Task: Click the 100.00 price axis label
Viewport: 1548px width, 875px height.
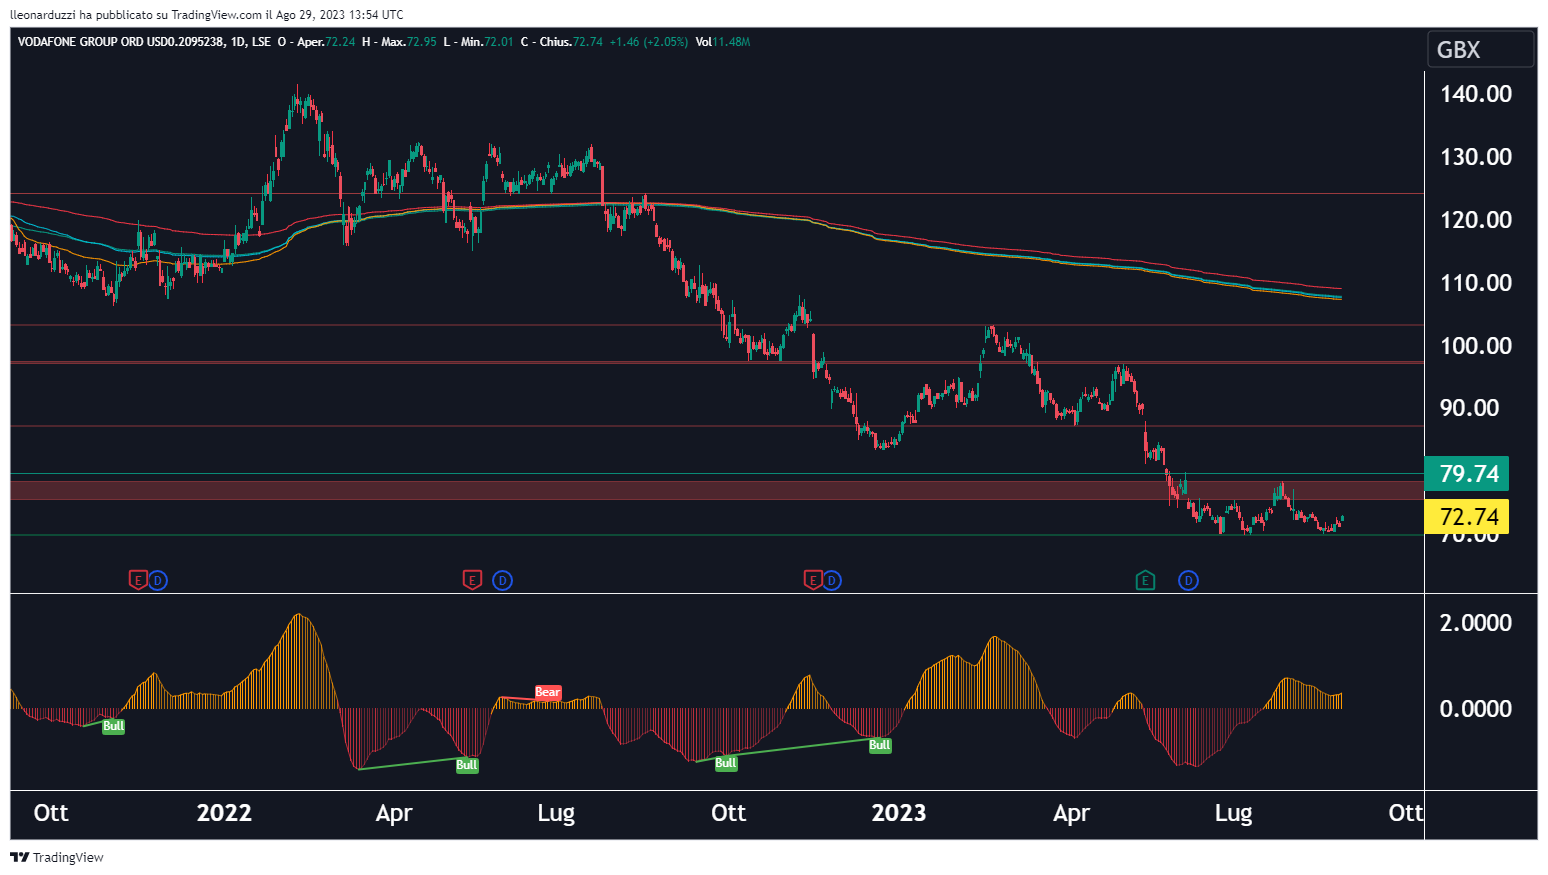Action: tap(1475, 346)
